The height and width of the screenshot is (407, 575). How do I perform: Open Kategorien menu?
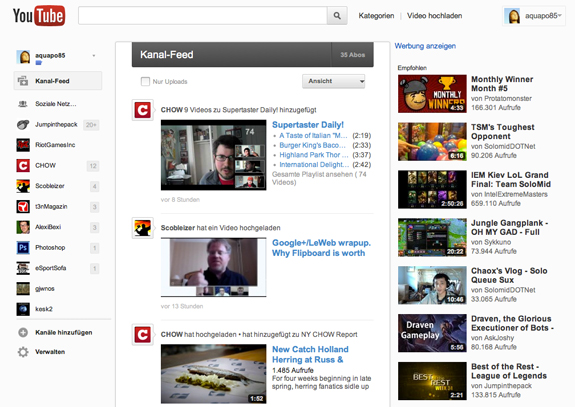376,16
